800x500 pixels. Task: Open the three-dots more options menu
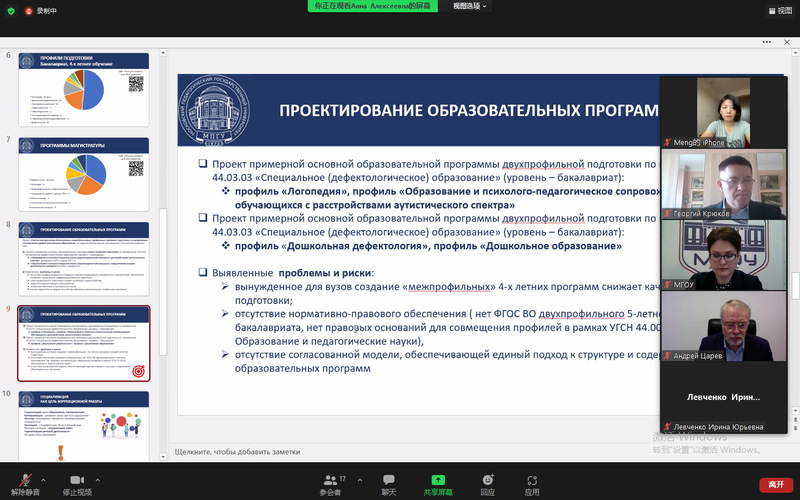coord(766,42)
